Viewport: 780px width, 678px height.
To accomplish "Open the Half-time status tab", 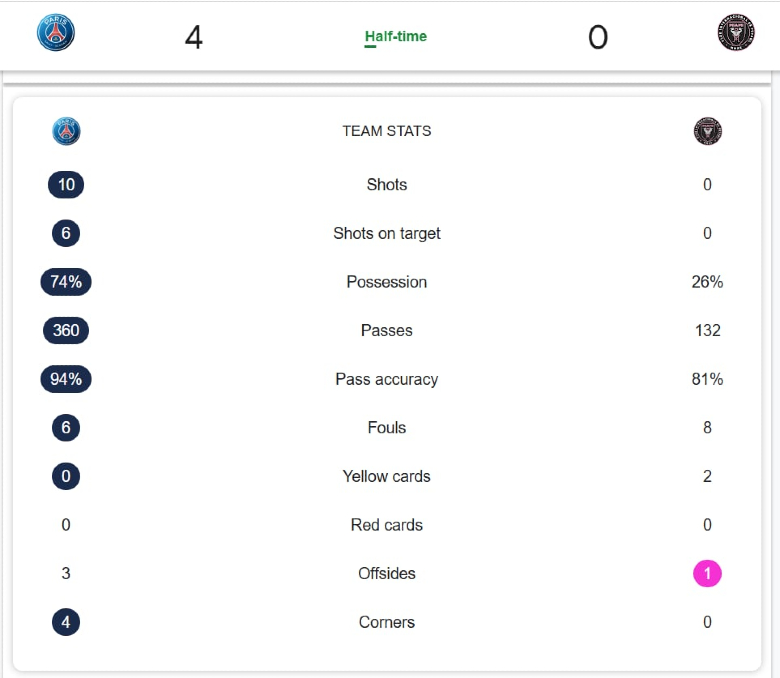I will coord(395,36).
